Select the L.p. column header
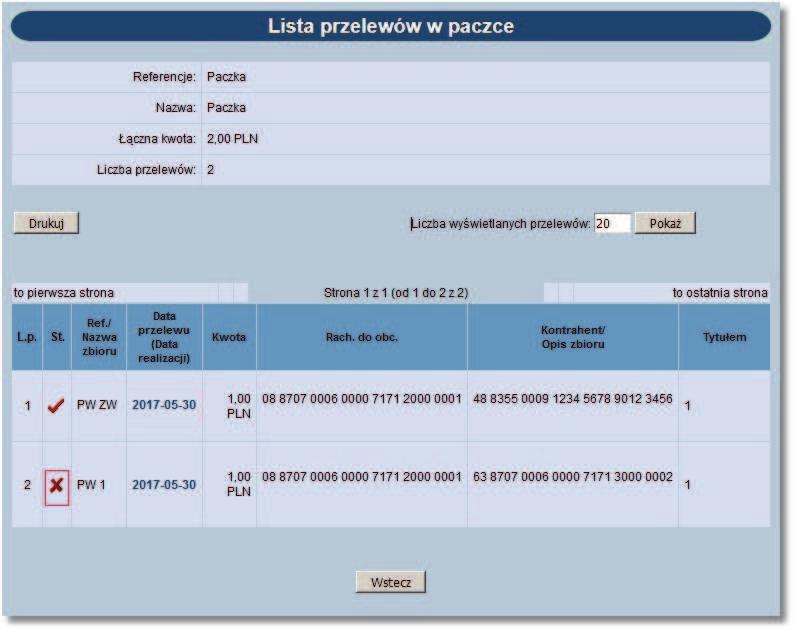794x630 pixels. pos(27,337)
